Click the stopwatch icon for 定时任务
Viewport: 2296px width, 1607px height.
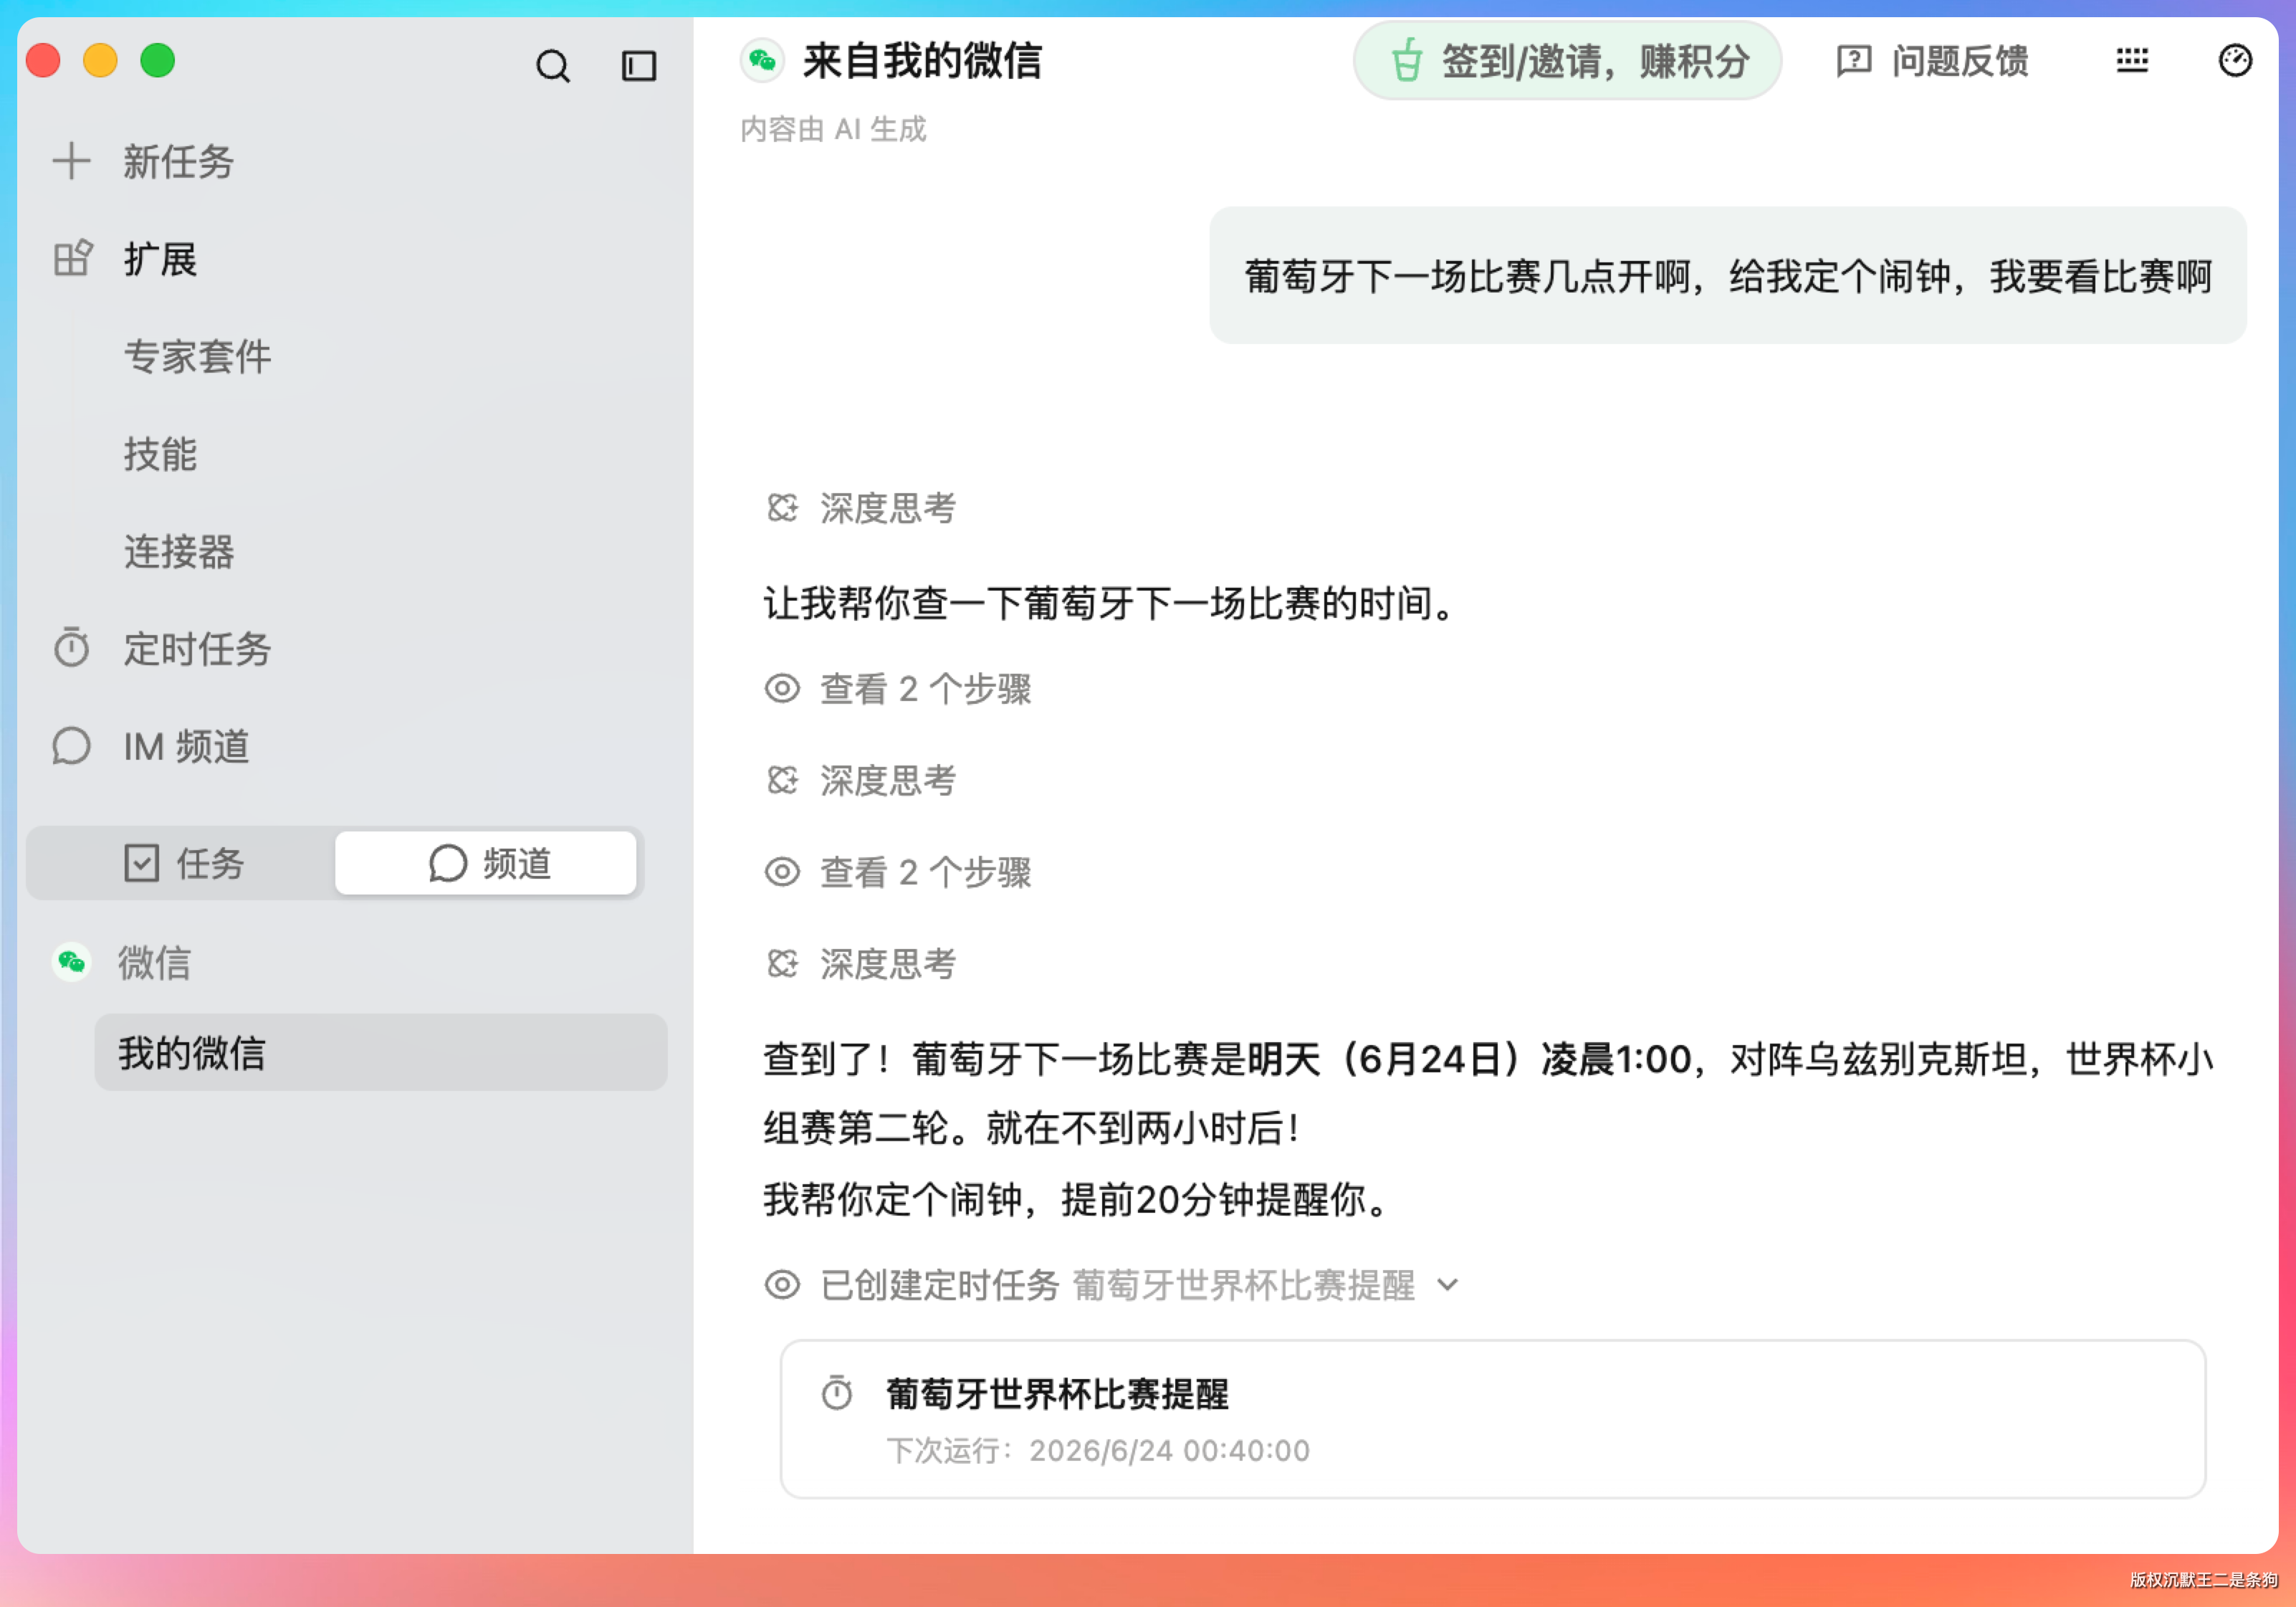click(72, 648)
